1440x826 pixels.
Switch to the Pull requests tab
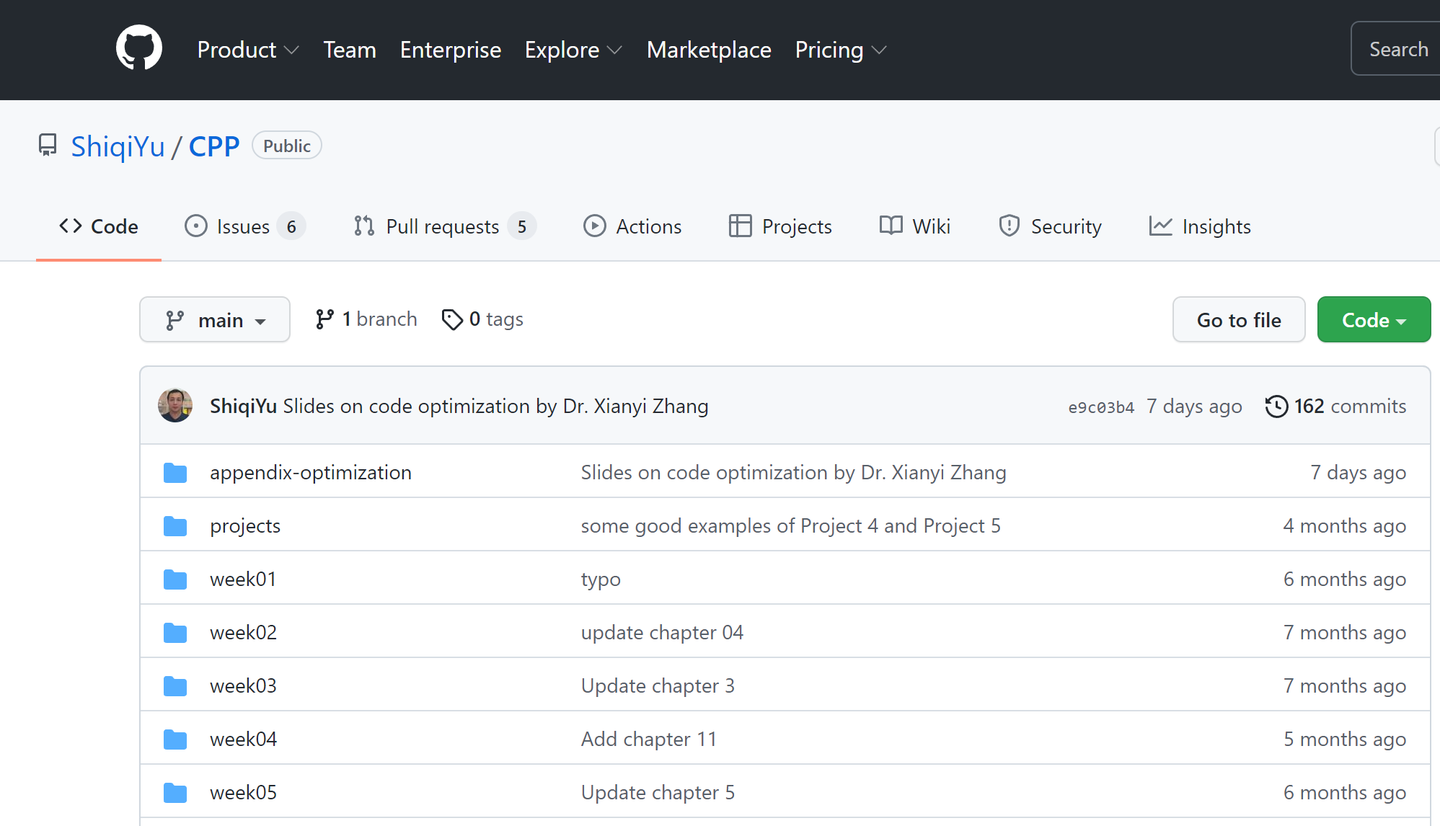point(445,226)
